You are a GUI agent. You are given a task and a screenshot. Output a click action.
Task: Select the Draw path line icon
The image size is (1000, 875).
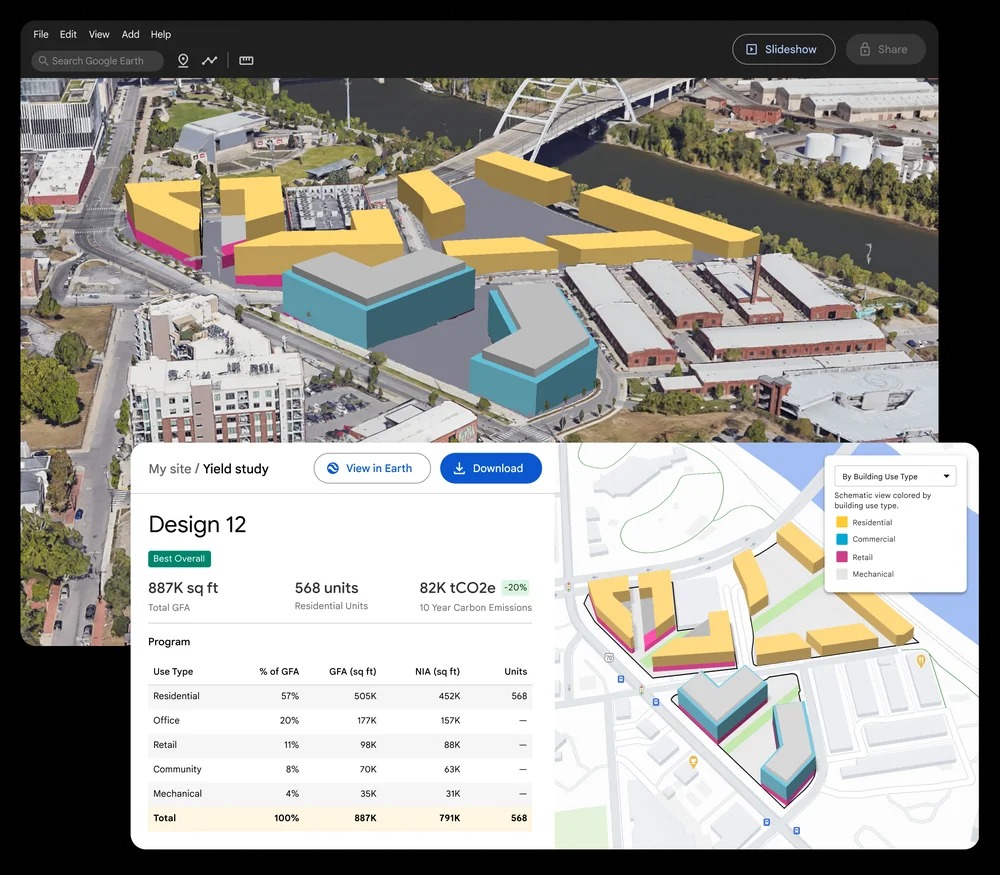click(210, 61)
